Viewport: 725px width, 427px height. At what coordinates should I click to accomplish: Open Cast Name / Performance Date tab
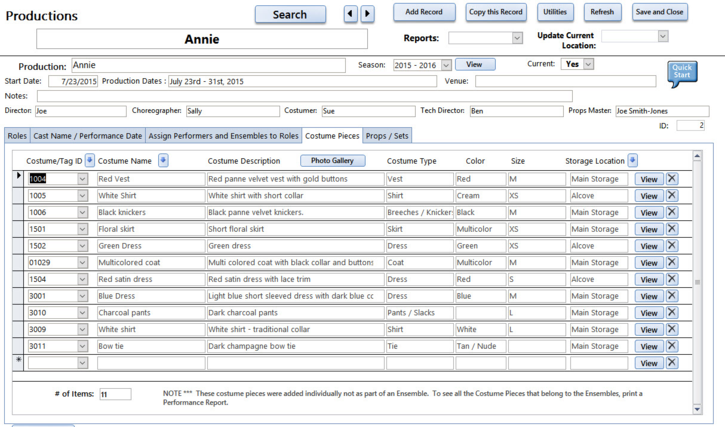(x=87, y=136)
